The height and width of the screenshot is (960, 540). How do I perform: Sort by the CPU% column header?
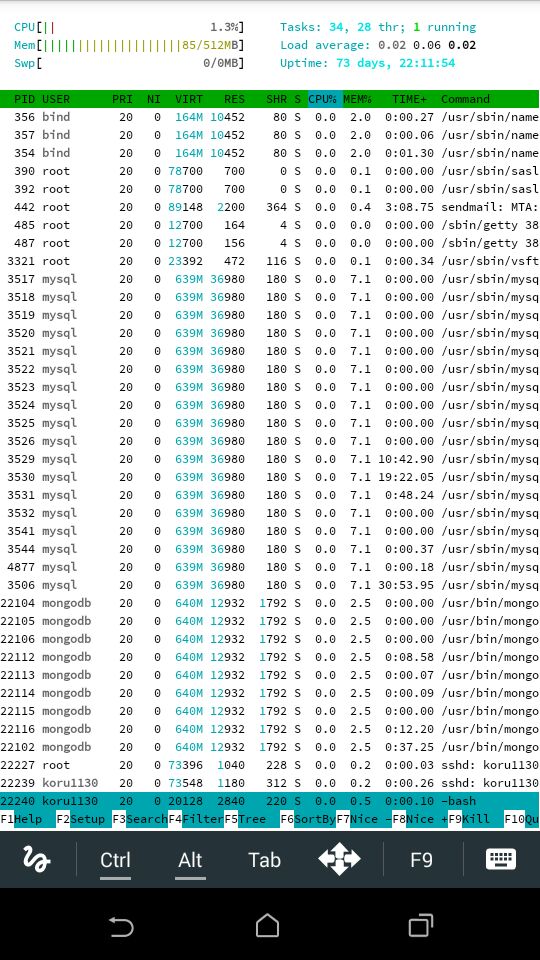[x=324, y=99]
